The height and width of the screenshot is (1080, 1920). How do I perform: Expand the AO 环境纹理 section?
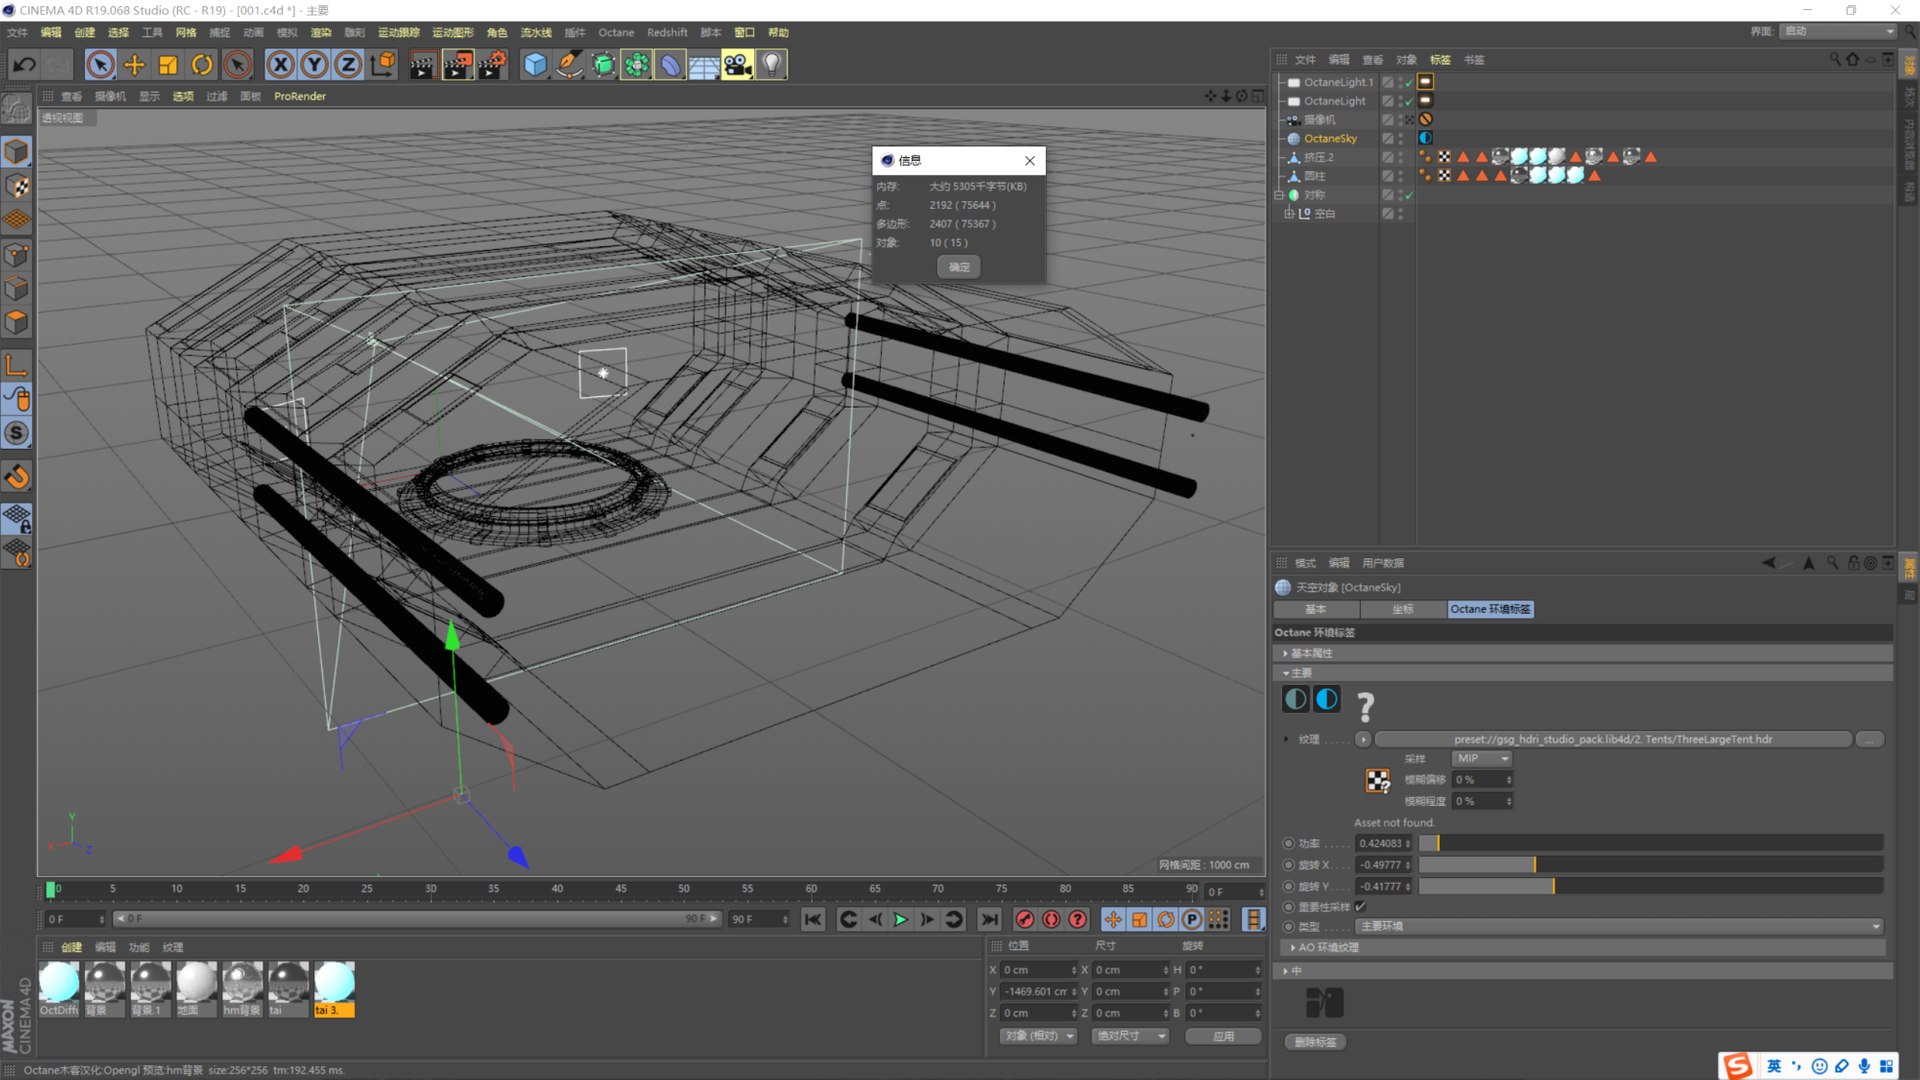1293,948
